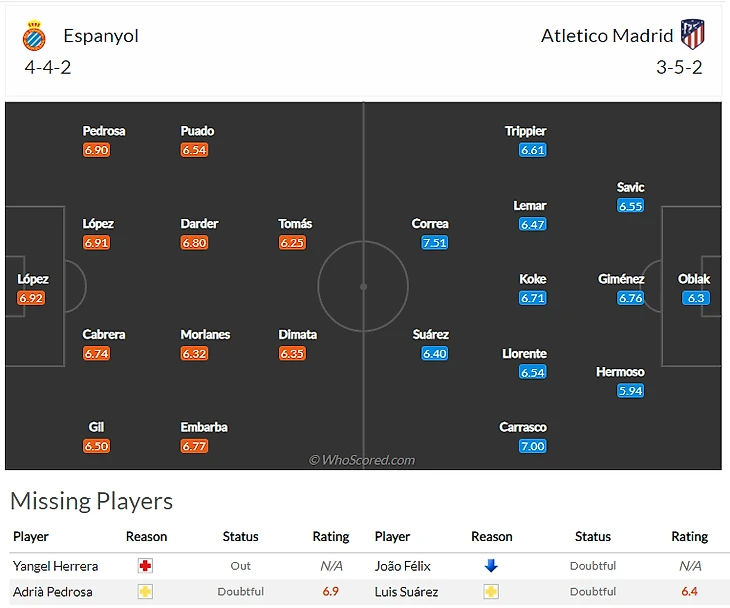Screen dimensions: 730x608
Task: Click Adrià Pedrosa's yellow injury icon
Action: [146, 592]
